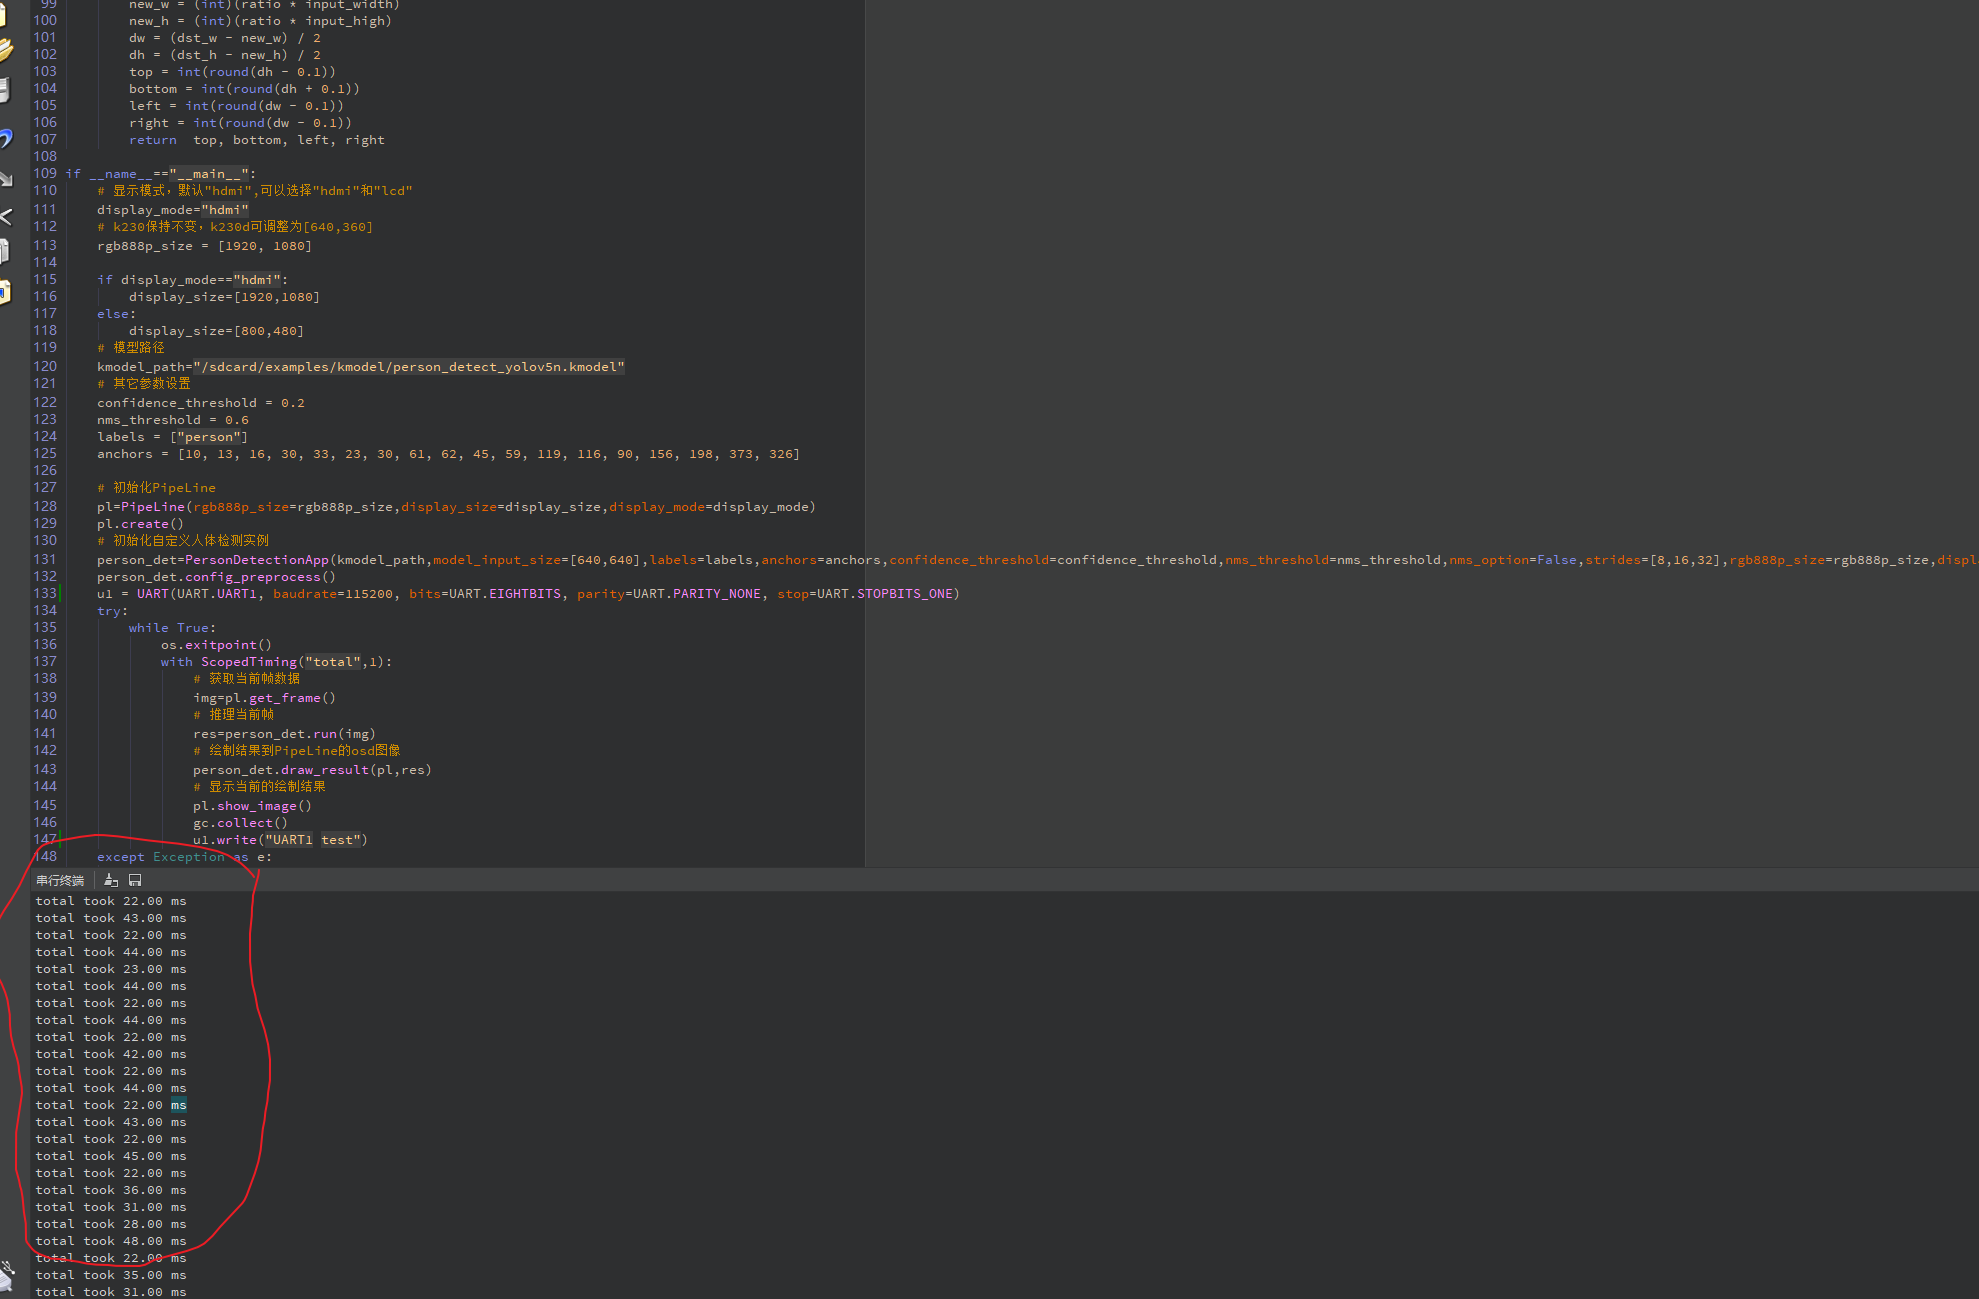The image size is (1979, 1299).
Task: Click the blue Undo arrow icon
Action: tap(5, 138)
